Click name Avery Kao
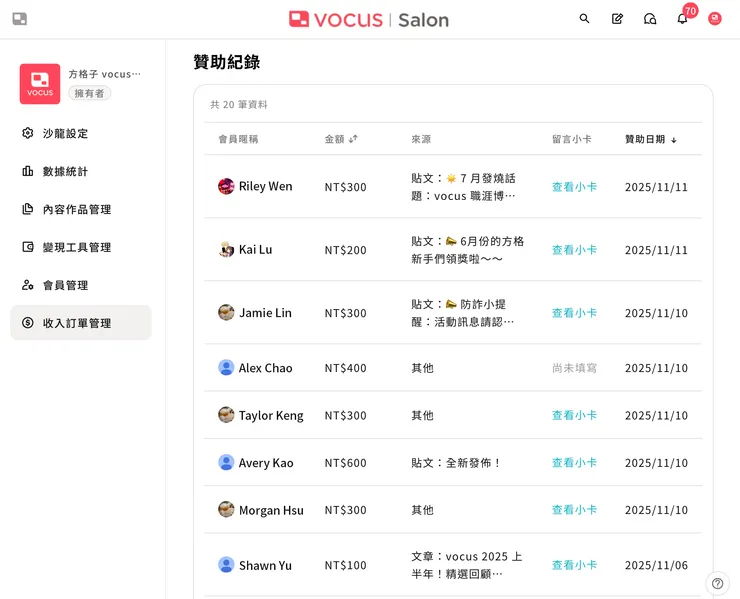 tap(266, 463)
